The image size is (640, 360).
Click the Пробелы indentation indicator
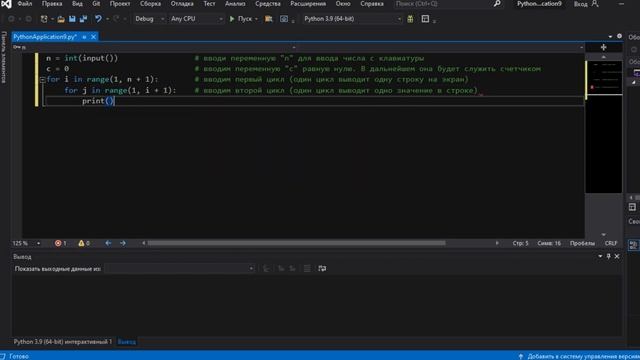coord(582,243)
